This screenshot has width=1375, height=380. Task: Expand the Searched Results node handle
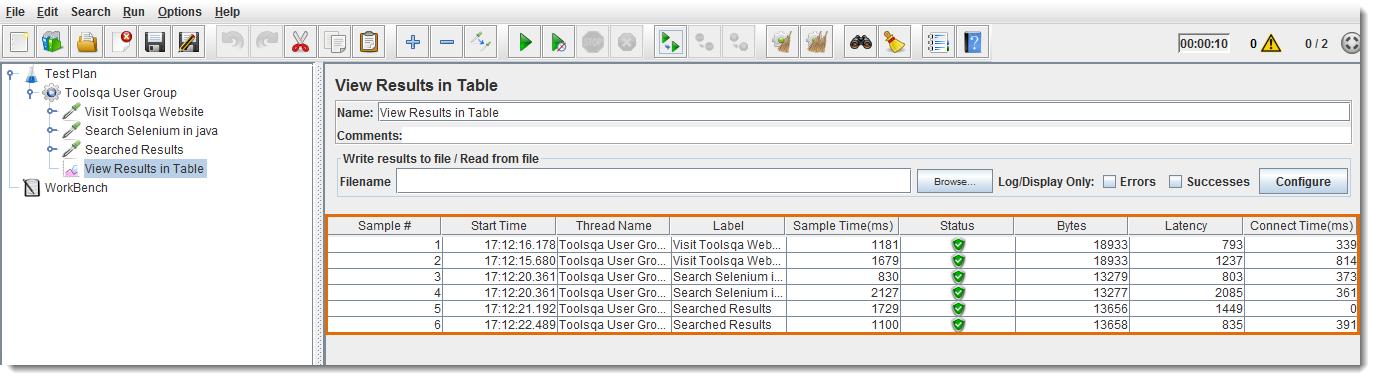tap(52, 149)
